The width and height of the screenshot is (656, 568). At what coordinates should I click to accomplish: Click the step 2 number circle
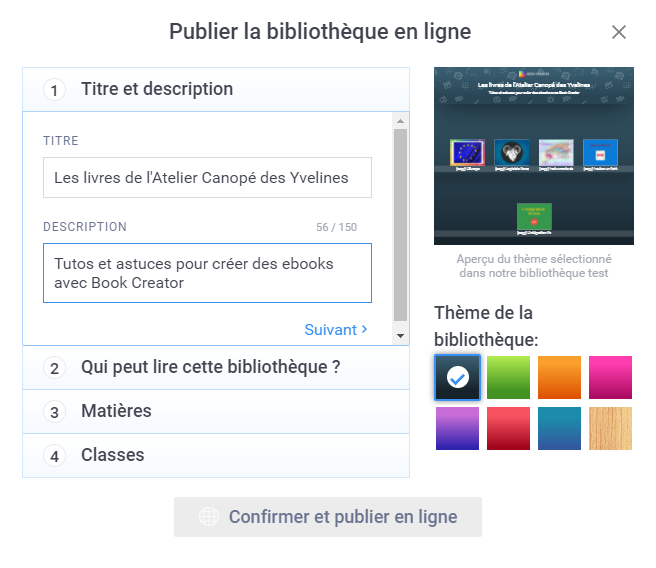54,368
